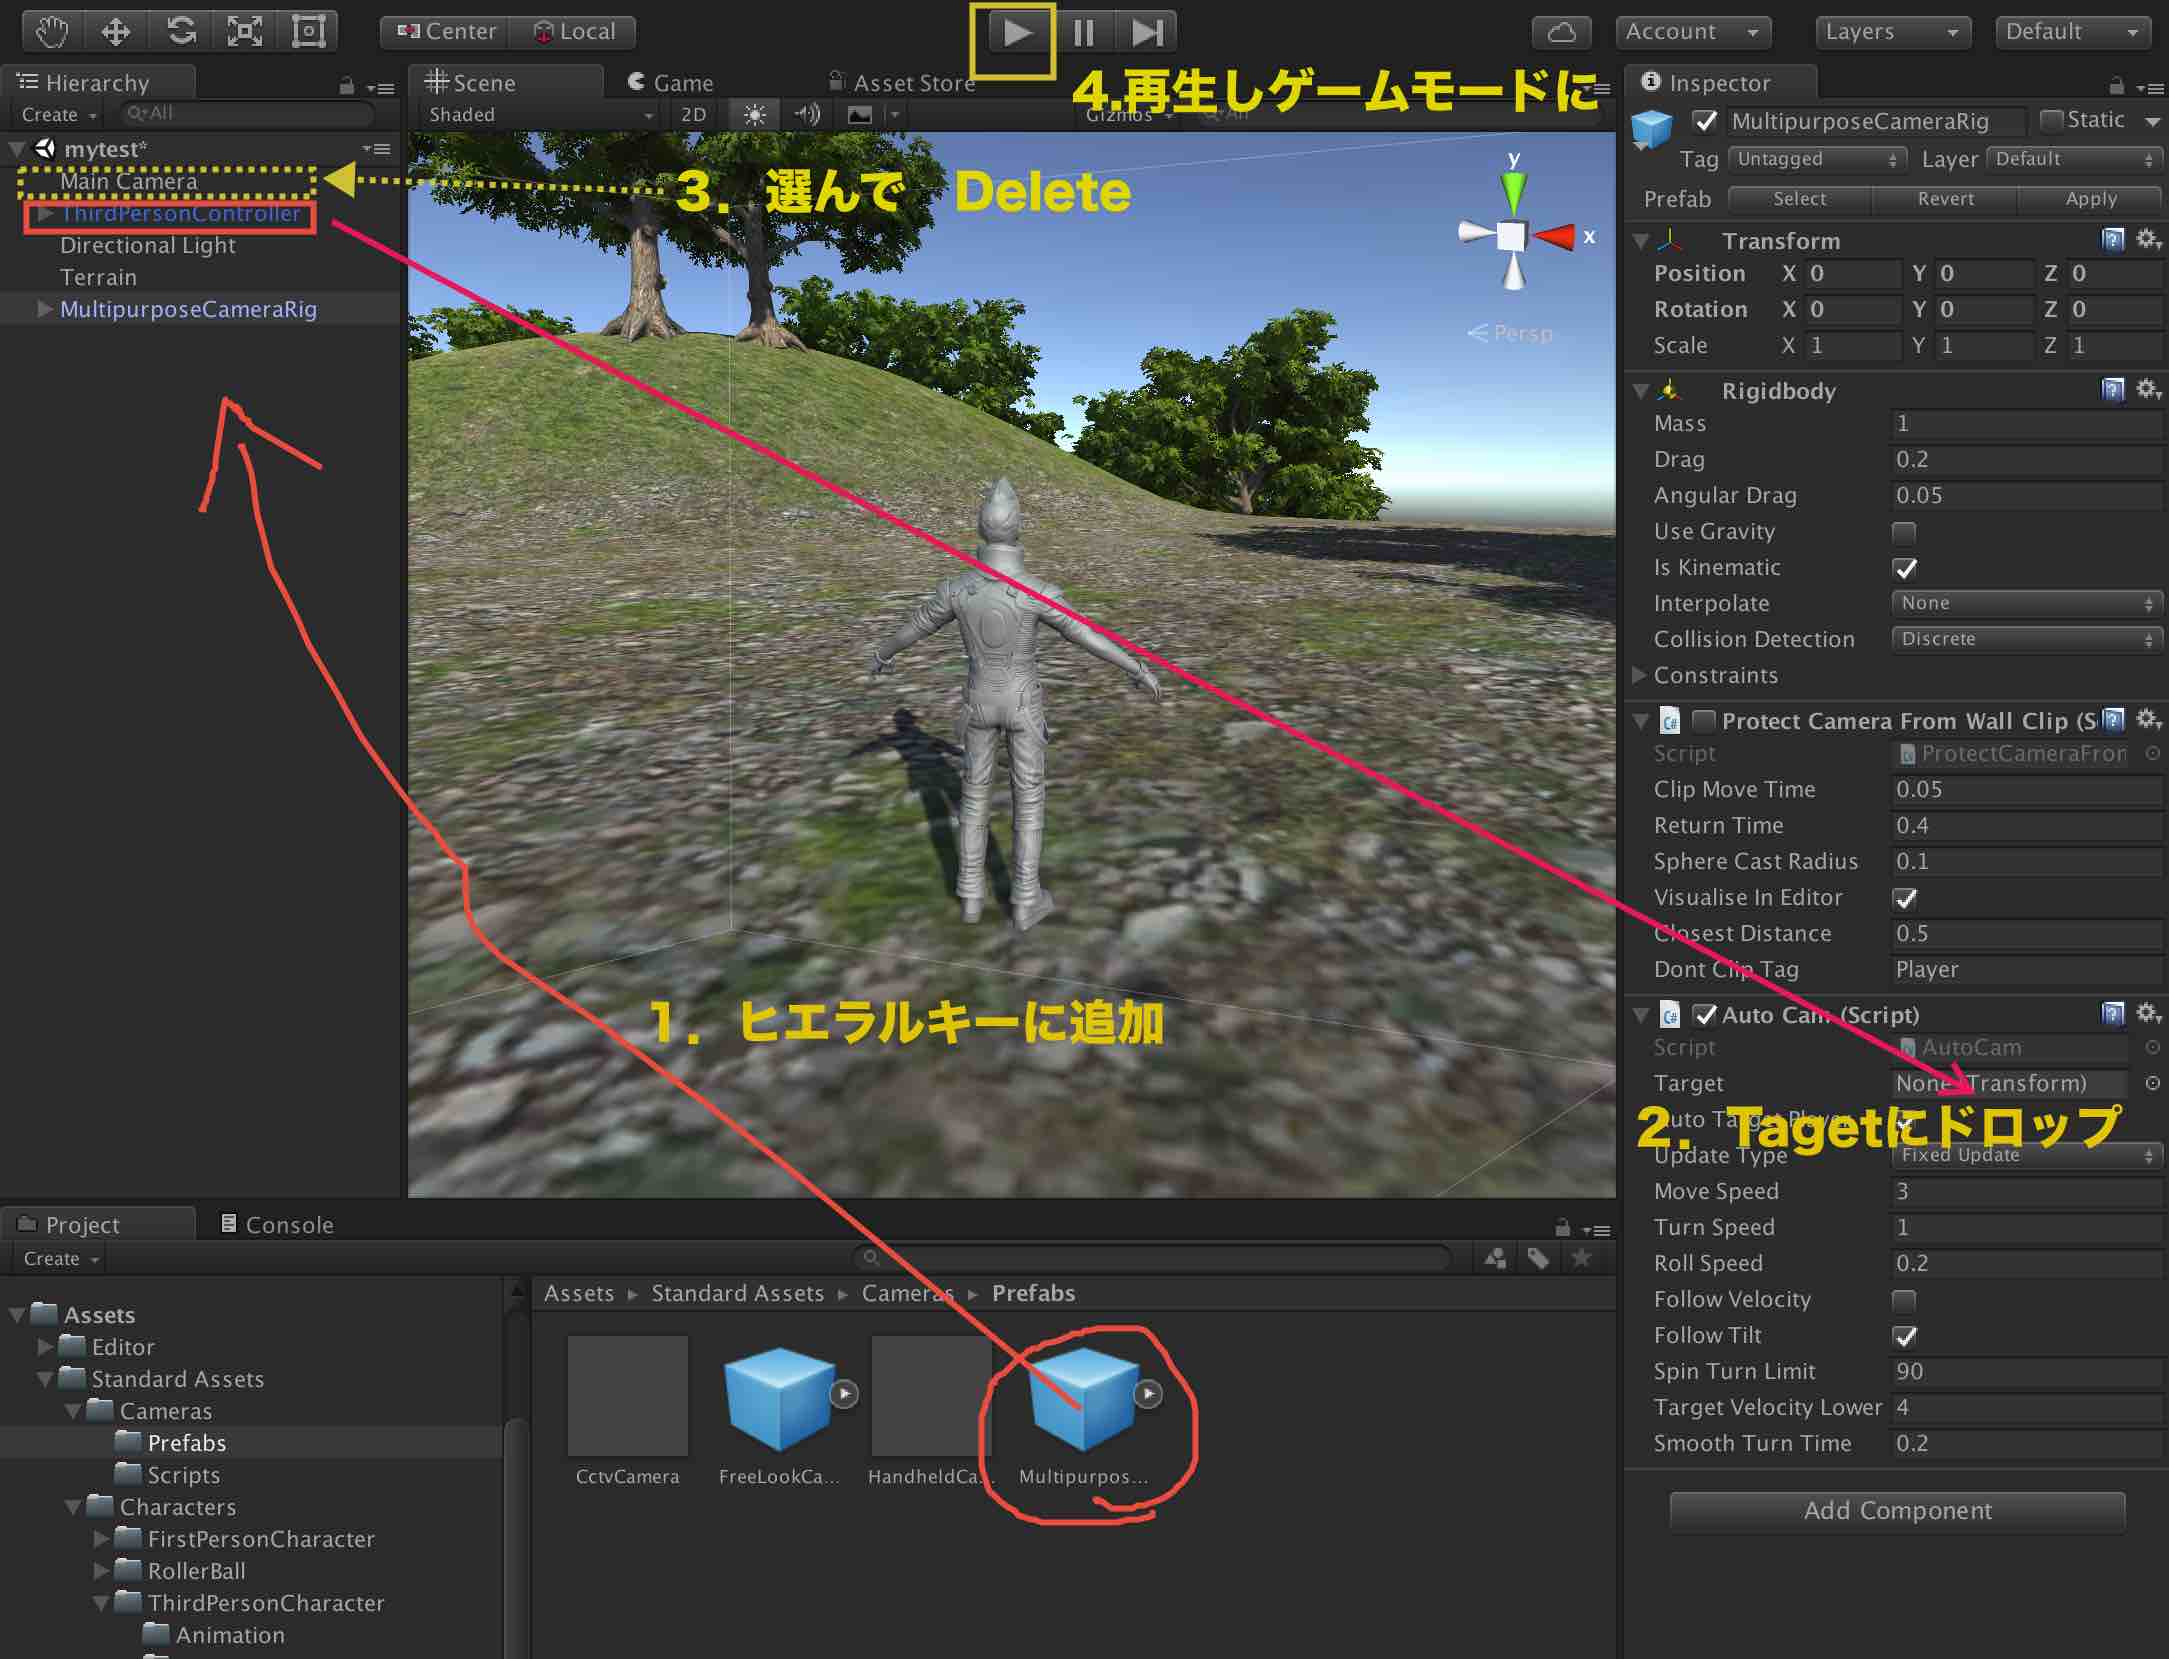The width and height of the screenshot is (2169, 1659).
Task: Click Project search by type icon
Action: [x=1495, y=1259]
